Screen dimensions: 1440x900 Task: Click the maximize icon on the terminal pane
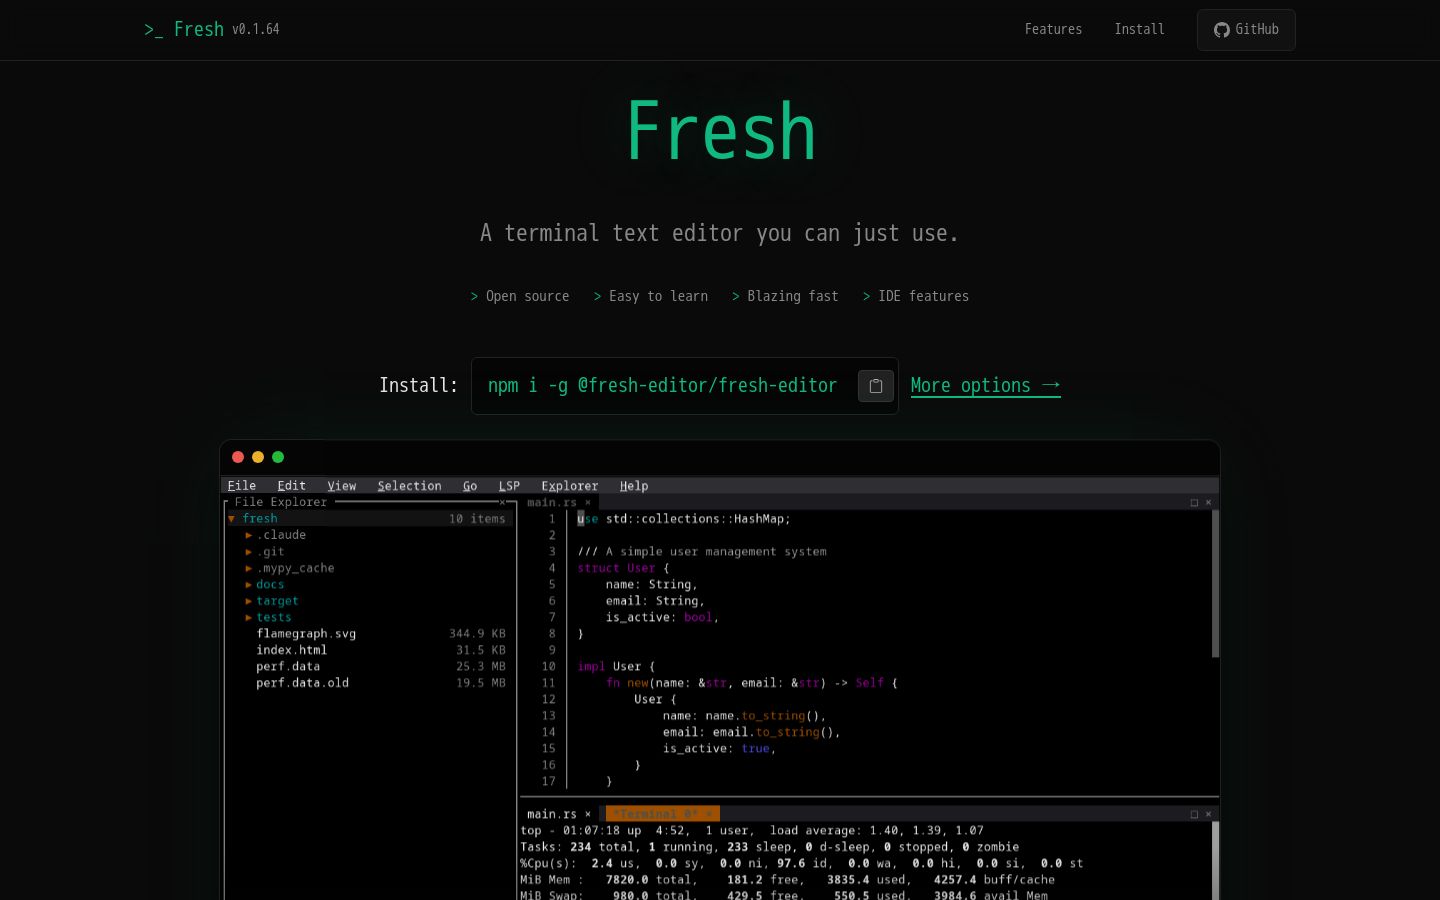click(1193, 814)
